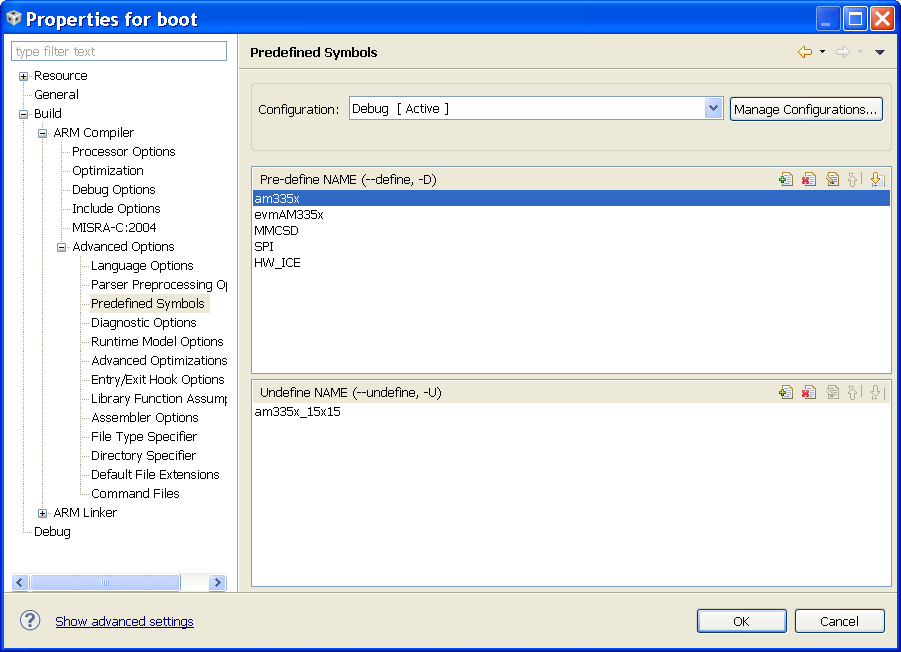Delete entry in Undefine NAME list
The image size is (901, 652).
click(809, 392)
